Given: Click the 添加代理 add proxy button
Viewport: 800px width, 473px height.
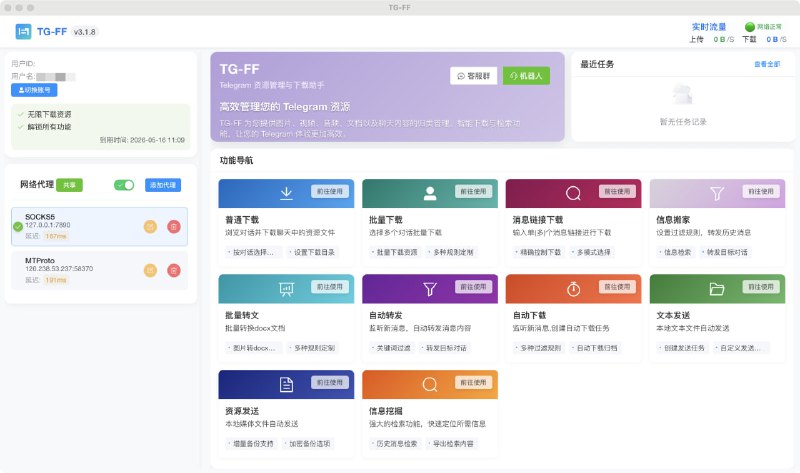Looking at the screenshot, I should coord(163,185).
